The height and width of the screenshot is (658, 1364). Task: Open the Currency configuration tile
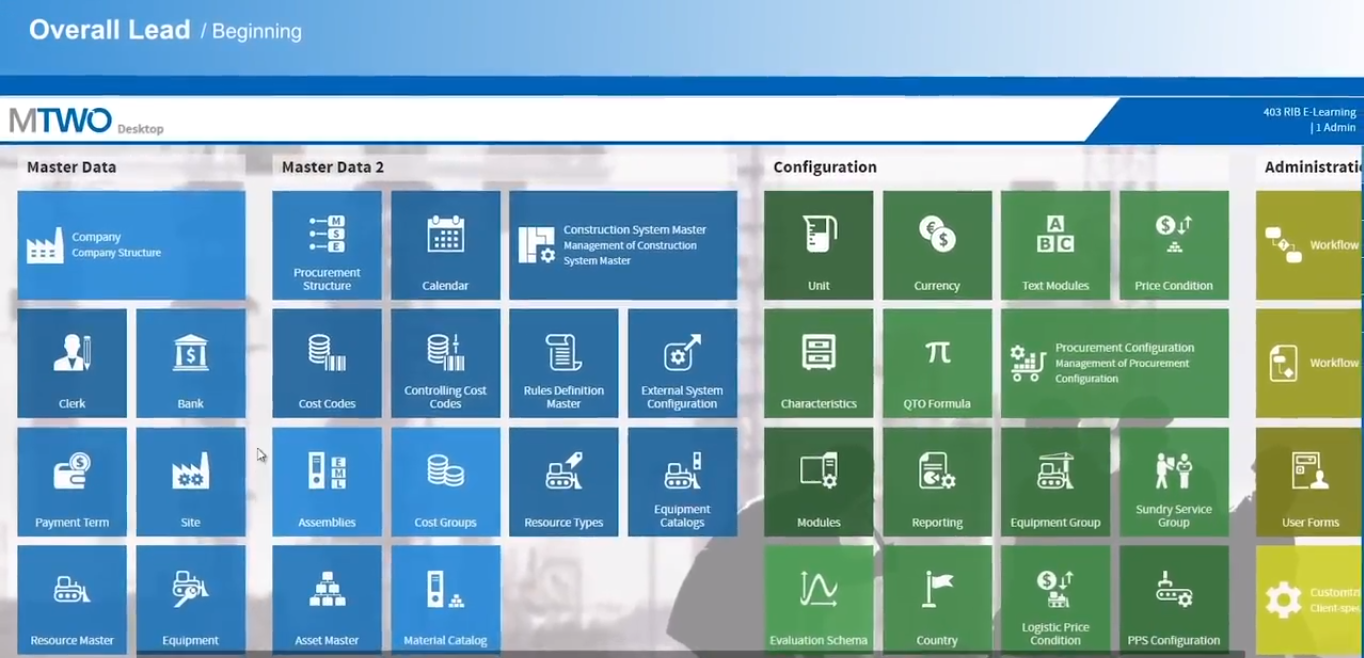[937, 245]
